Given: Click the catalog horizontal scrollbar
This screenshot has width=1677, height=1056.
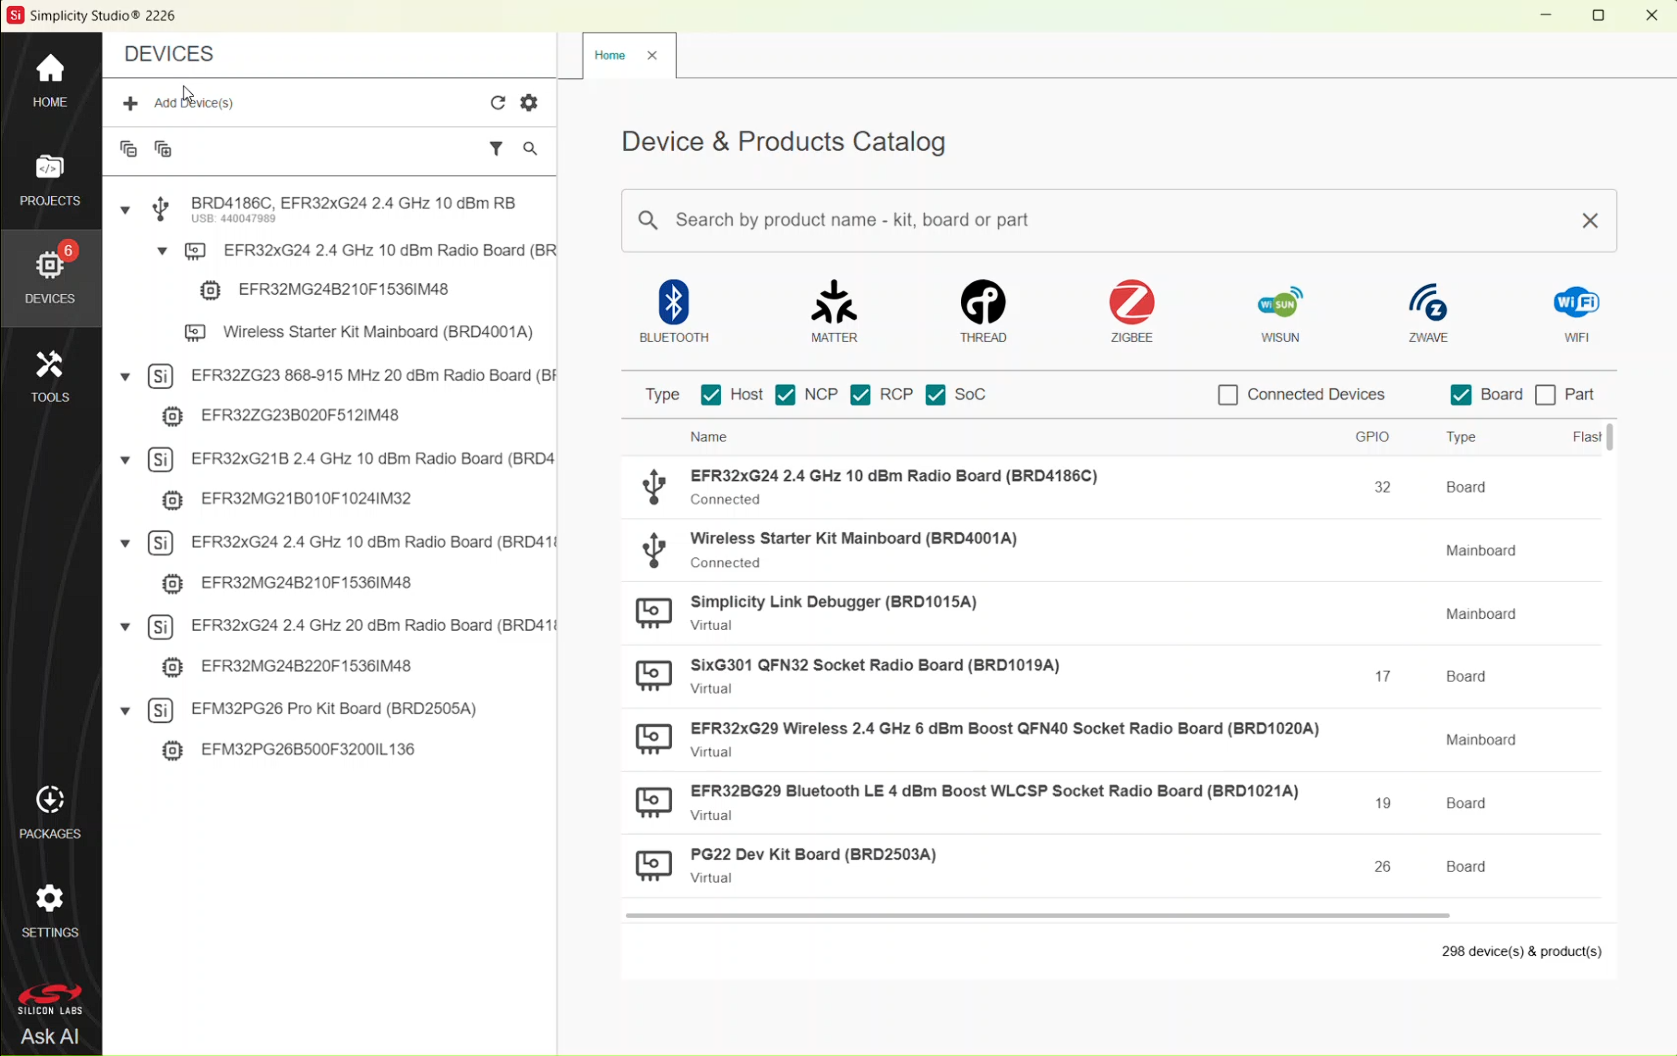Looking at the screenshot, I should coord(1037,915).
